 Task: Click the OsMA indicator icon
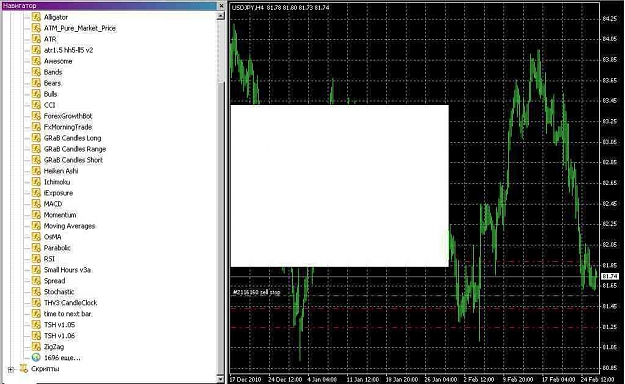[x=36, y=237]
